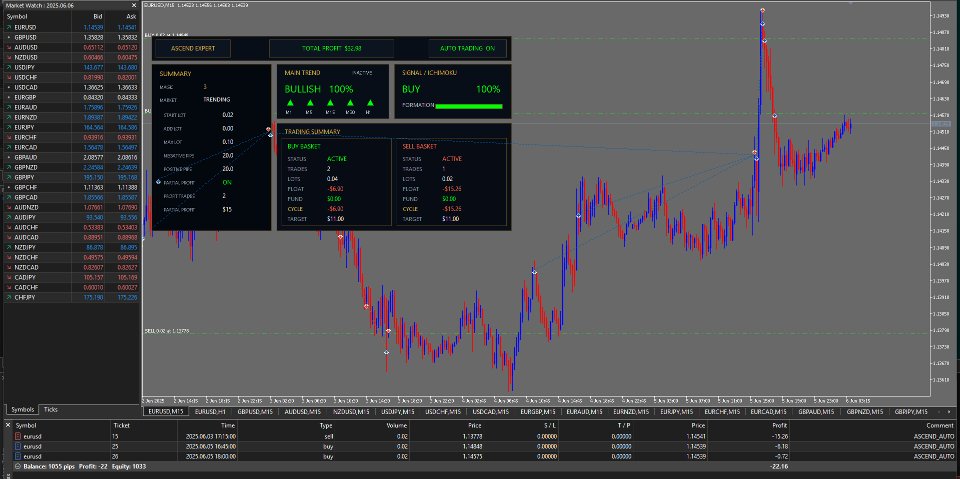The width and height of the screenshot is (960, 479).
Task: Click the up-arrow icon beside GBPNZD
Action: tap(8, 167)
